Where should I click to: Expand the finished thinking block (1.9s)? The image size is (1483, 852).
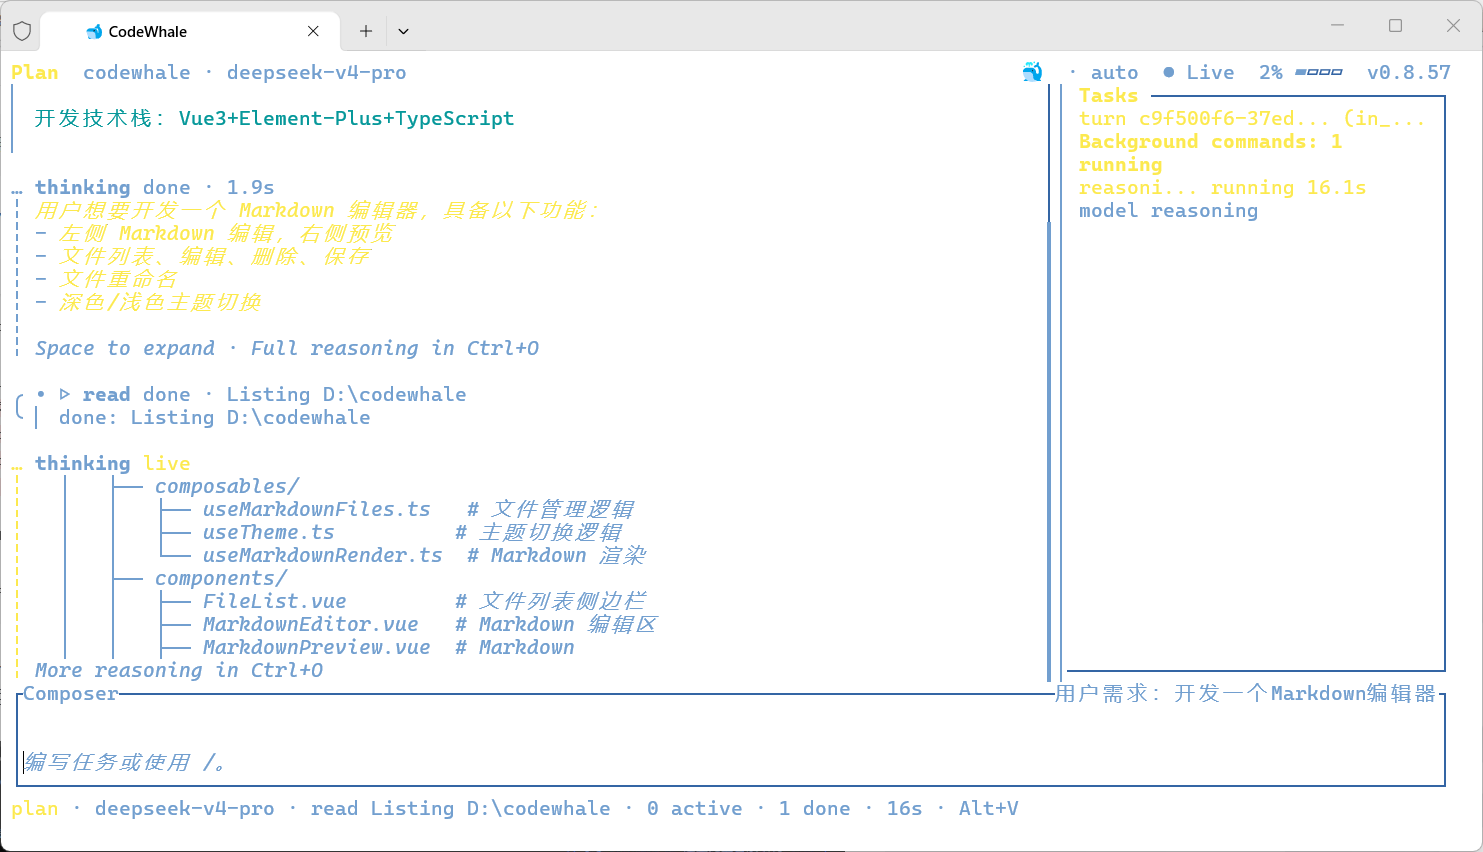(x=154, y=187)
